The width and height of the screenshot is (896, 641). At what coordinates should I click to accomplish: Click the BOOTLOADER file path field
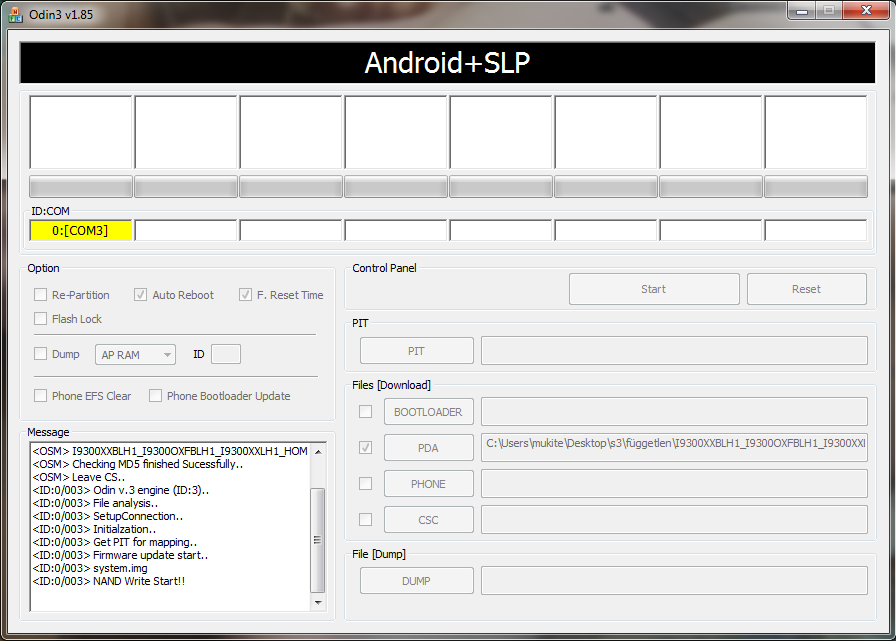(674, 411)
